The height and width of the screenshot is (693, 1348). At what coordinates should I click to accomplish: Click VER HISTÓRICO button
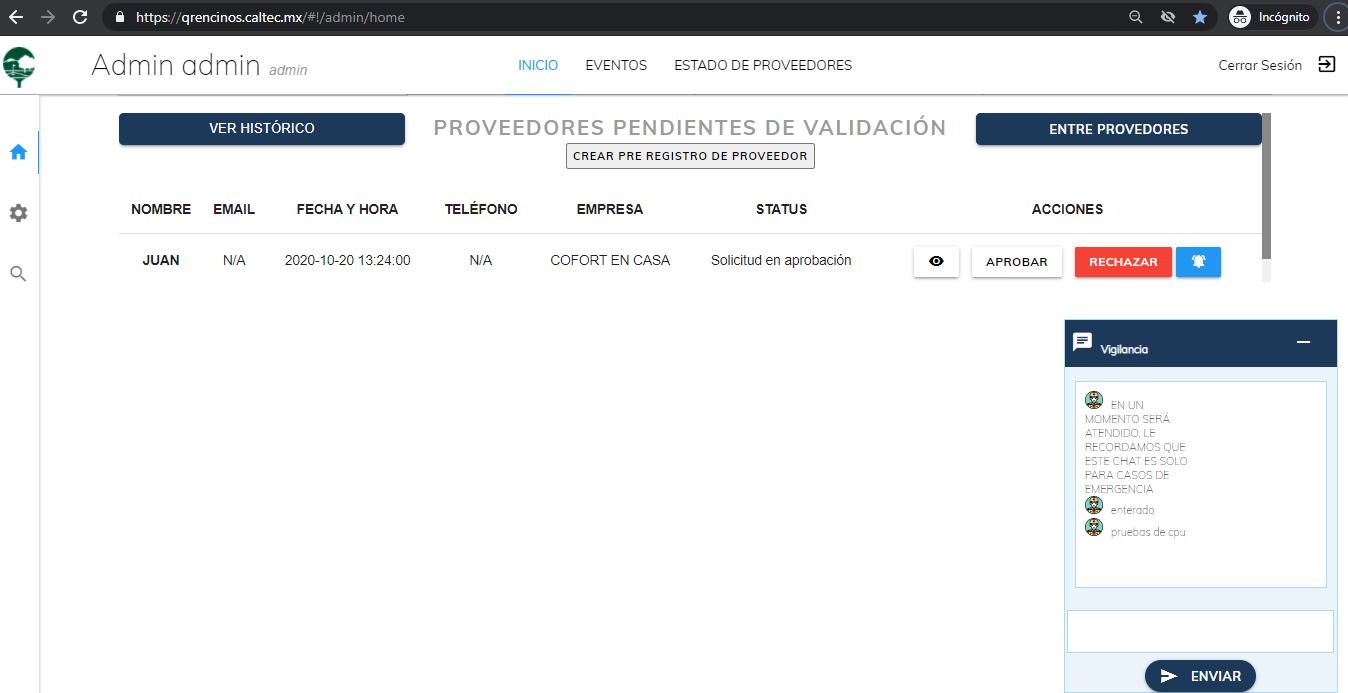pos(262,129)
